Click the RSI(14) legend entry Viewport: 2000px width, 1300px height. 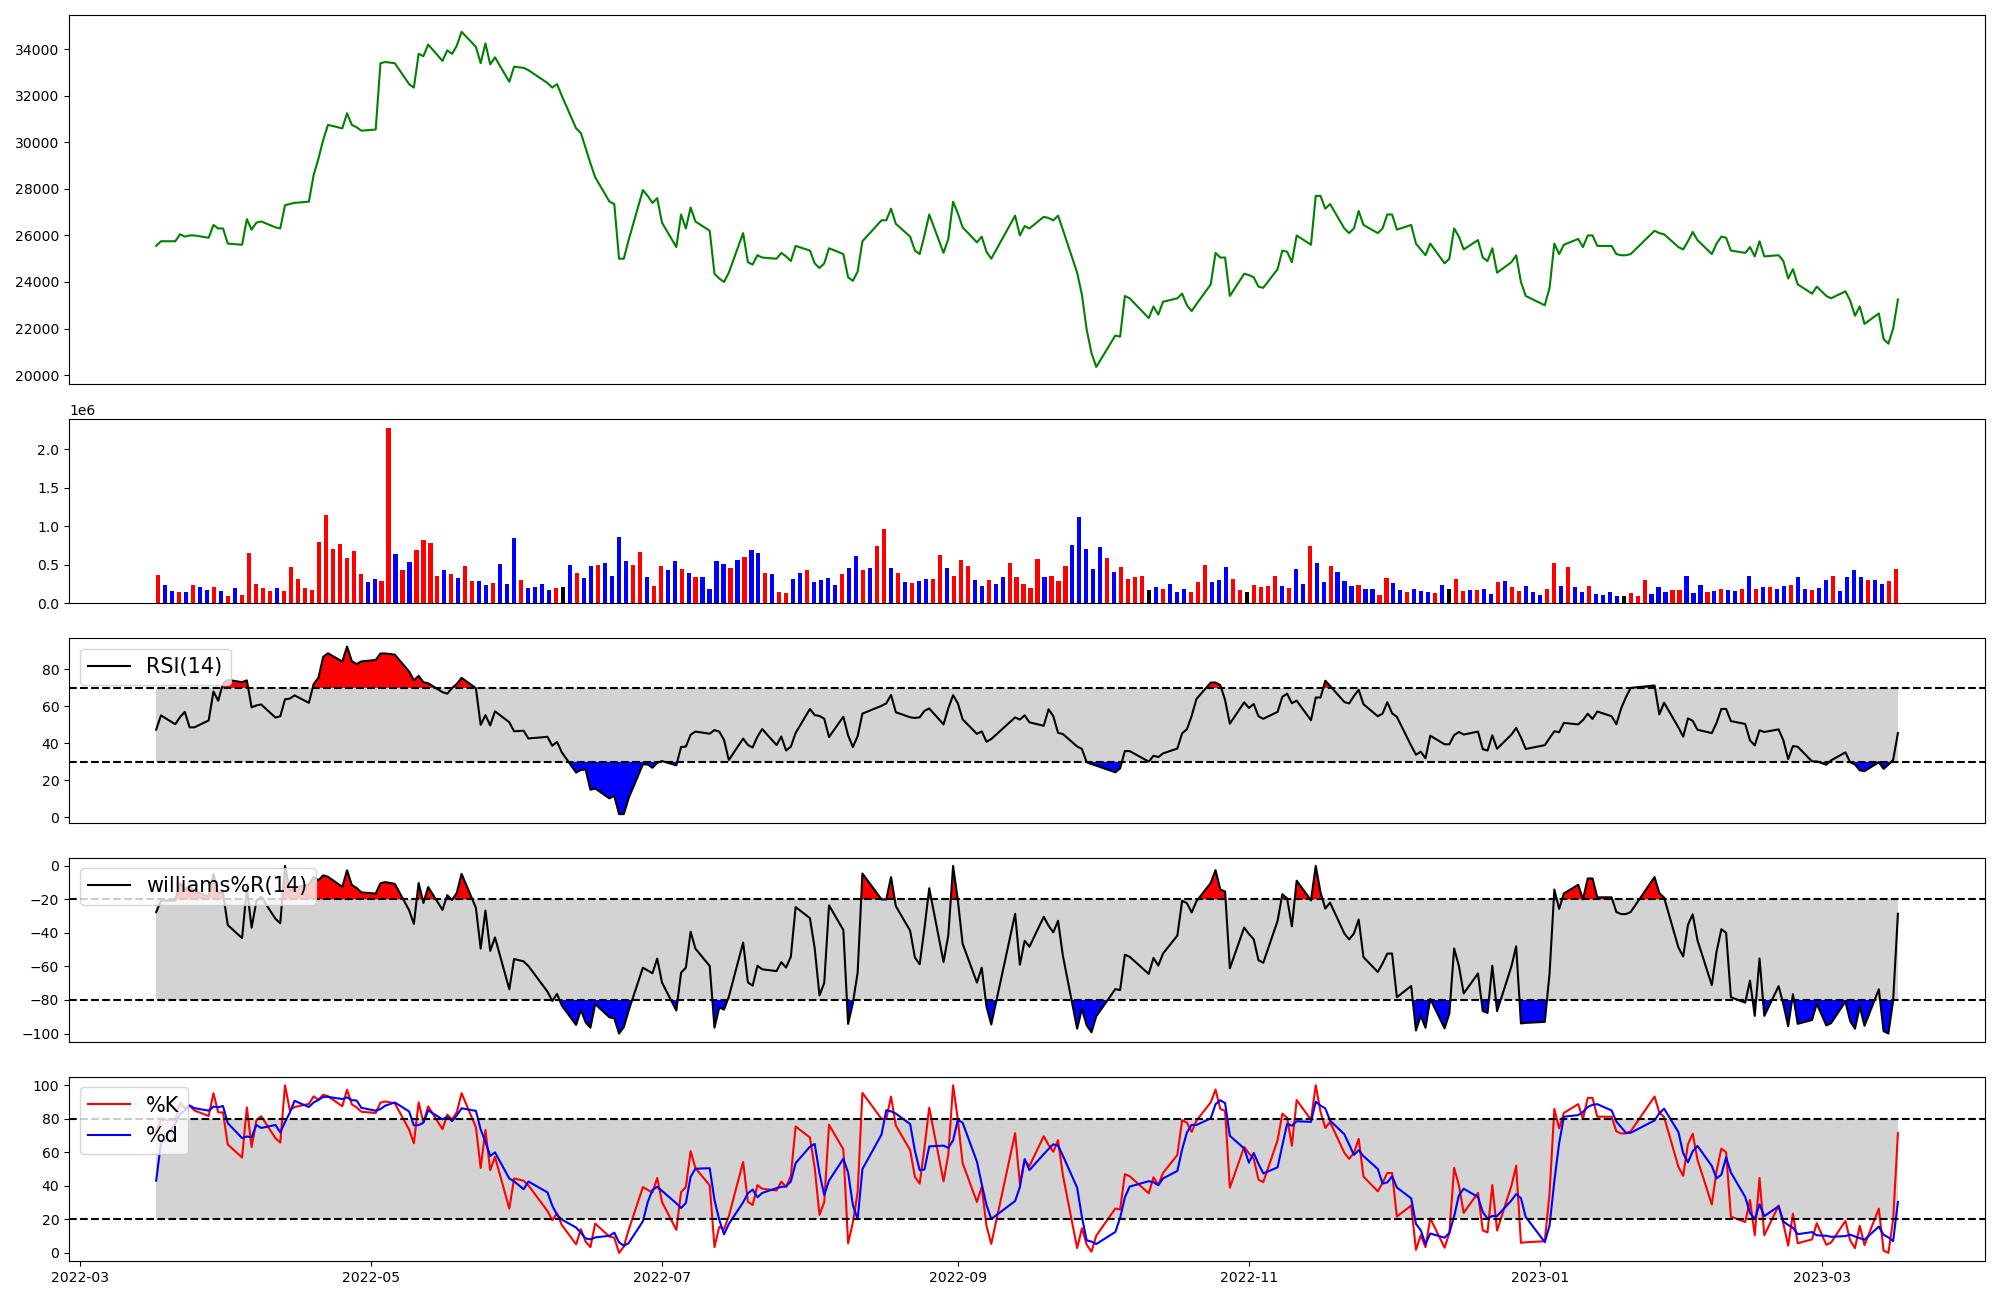(184, 666)
